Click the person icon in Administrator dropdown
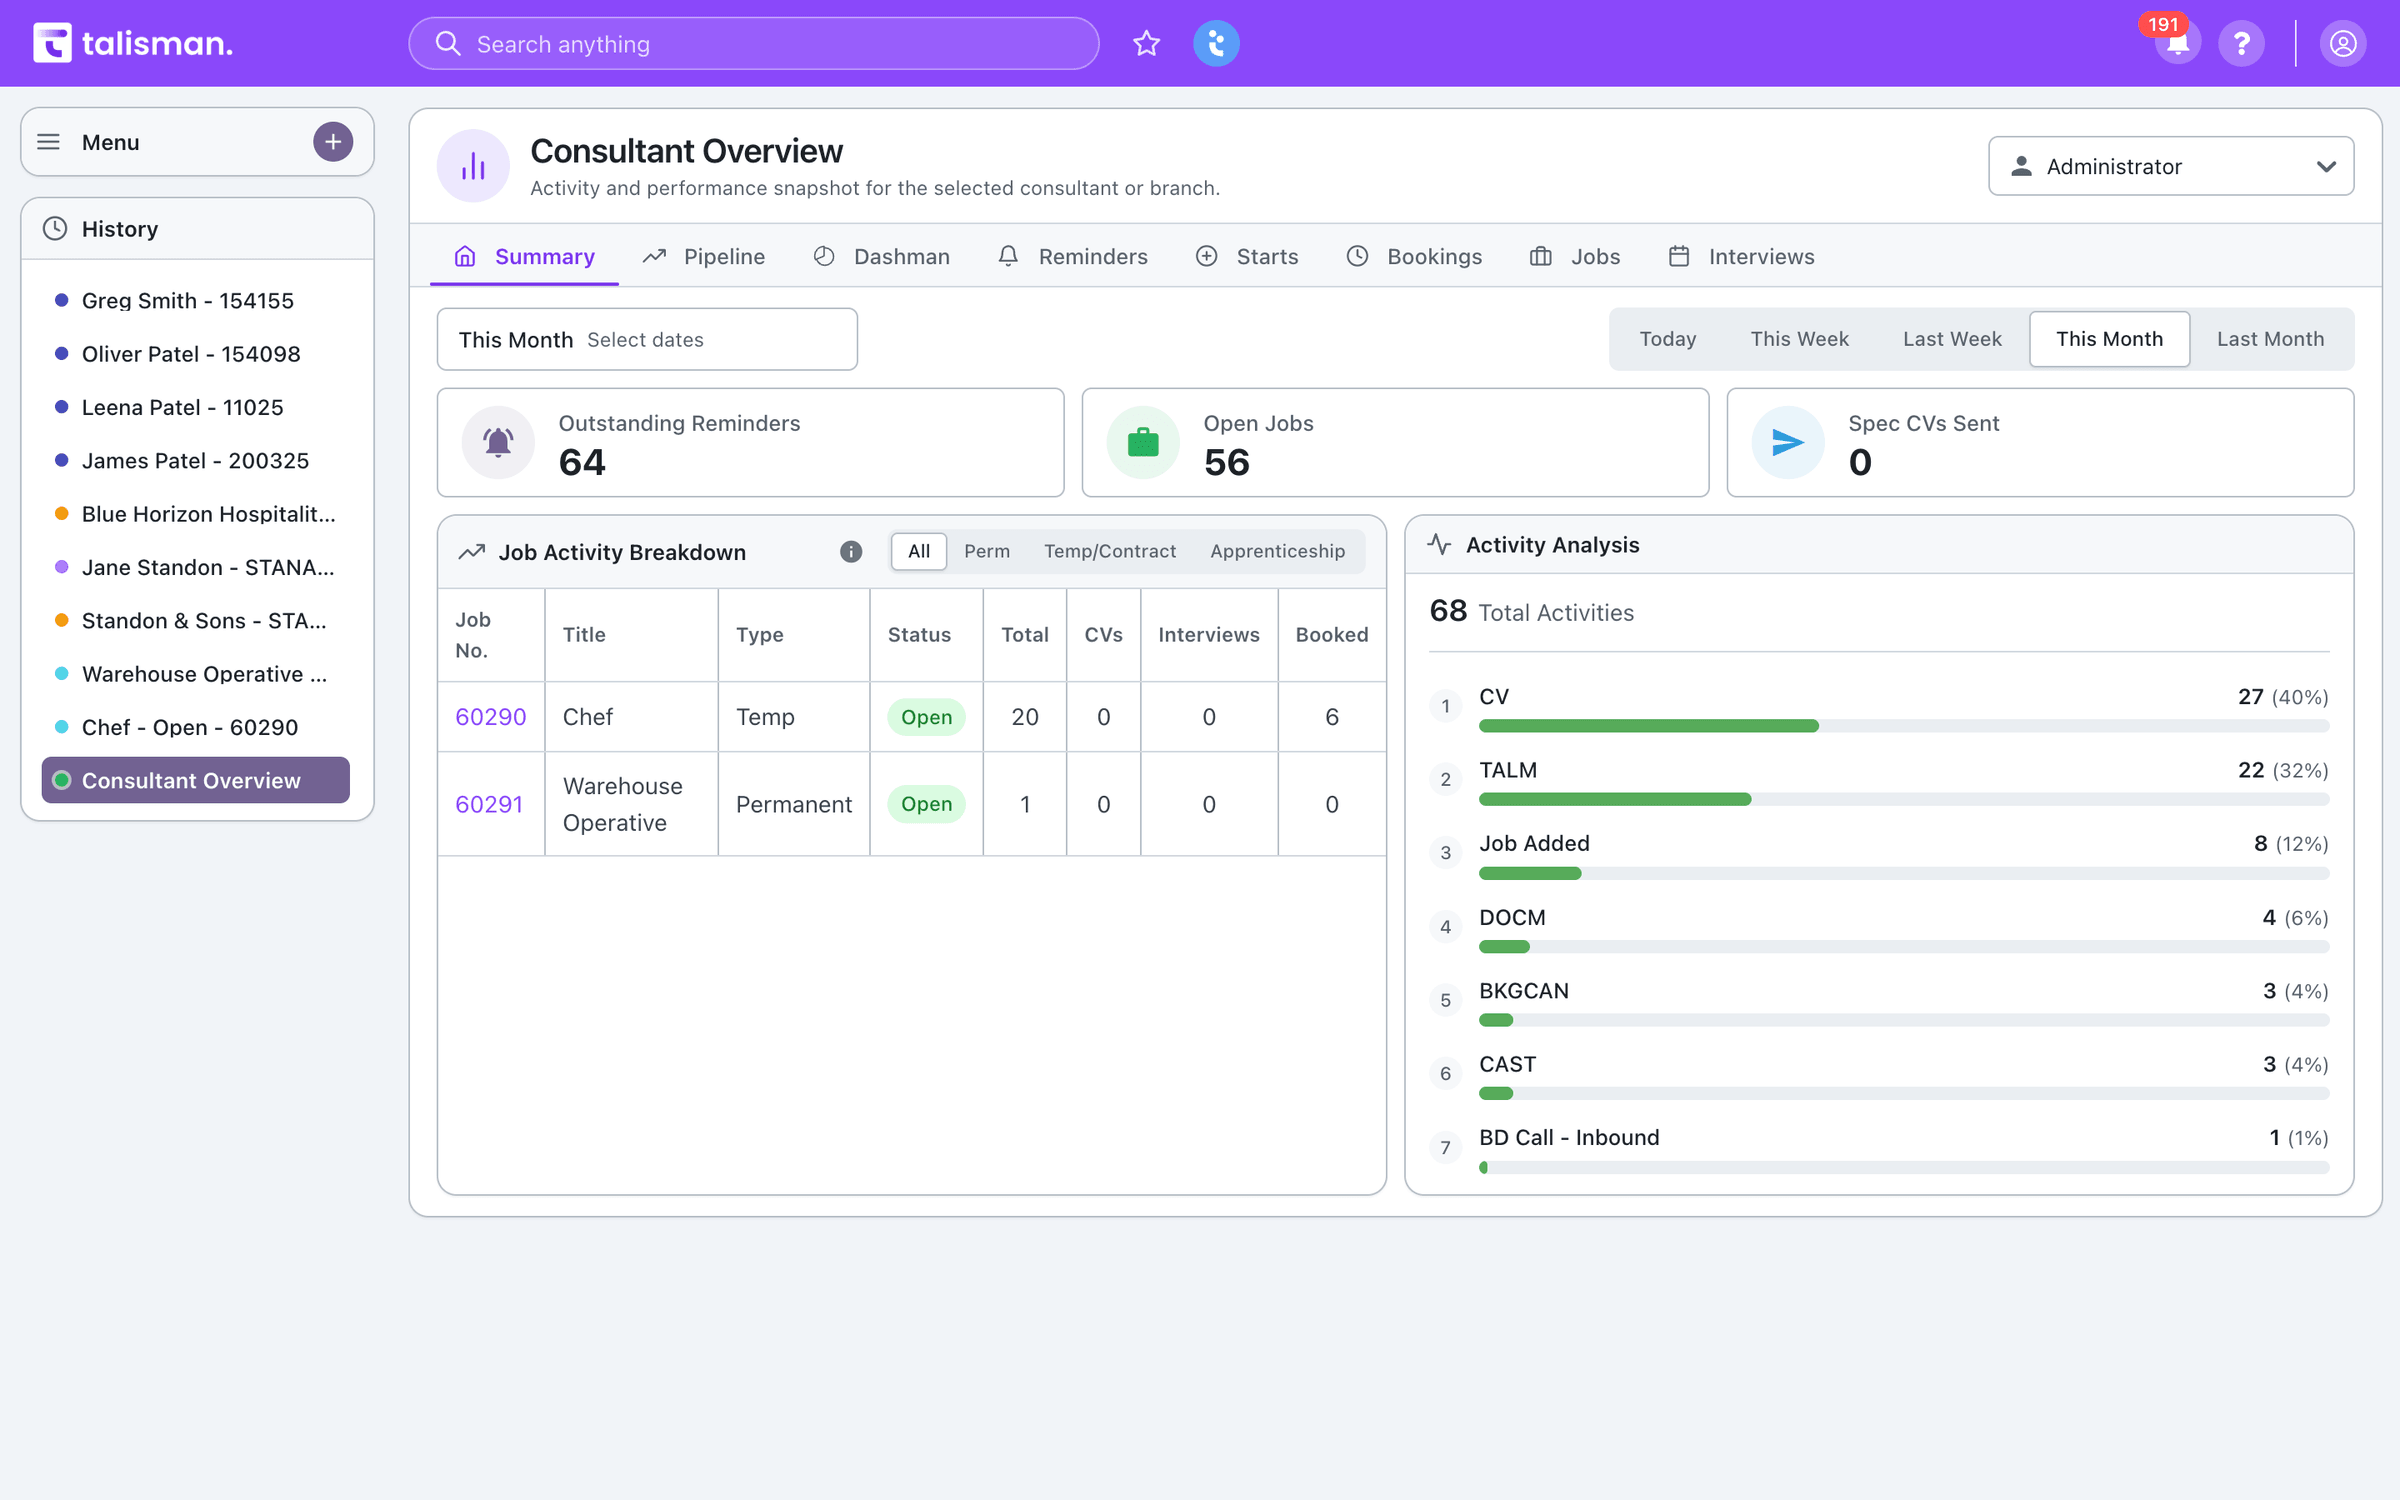This screenshot has width=2400, height=1500. (x=2021, y=166)
